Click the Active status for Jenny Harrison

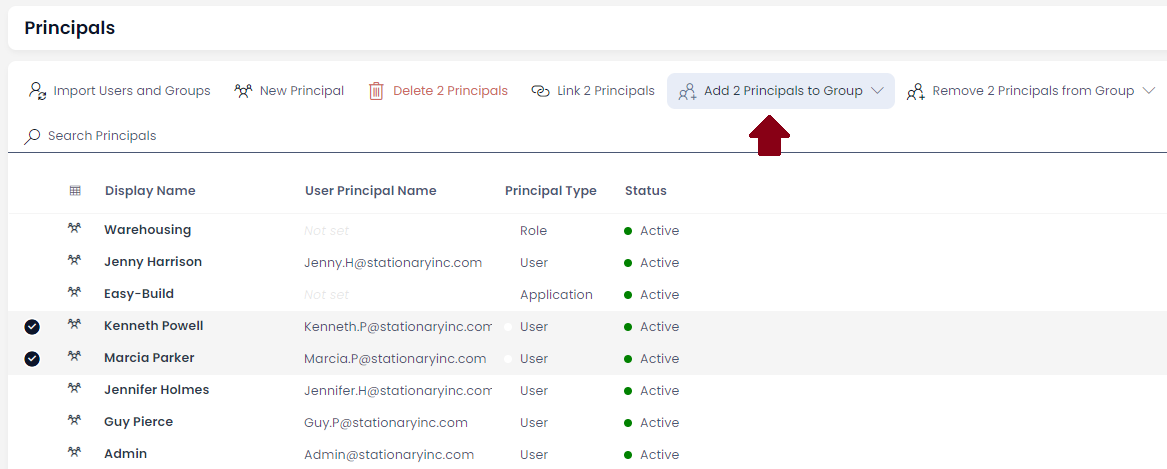coord(659,263)
